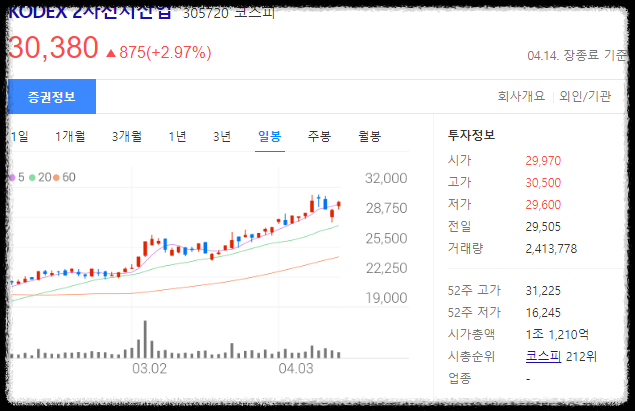Screen dimensions: 635x411
Task: Click the 28,750 price axis label
Action: coord(386,208)
